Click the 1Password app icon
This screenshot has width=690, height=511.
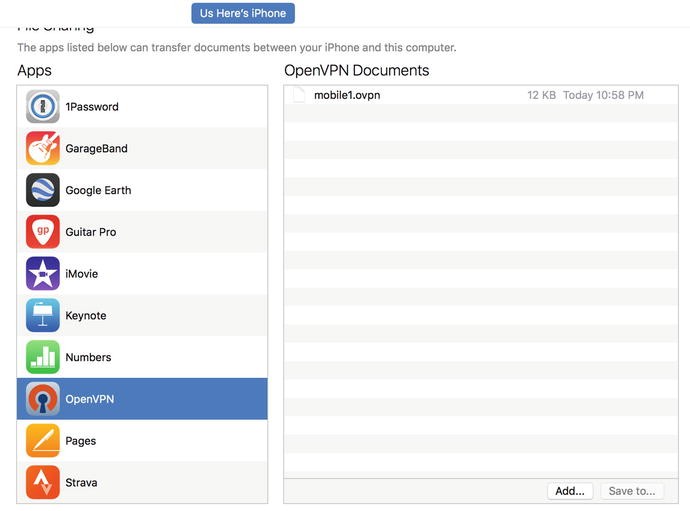43,107
